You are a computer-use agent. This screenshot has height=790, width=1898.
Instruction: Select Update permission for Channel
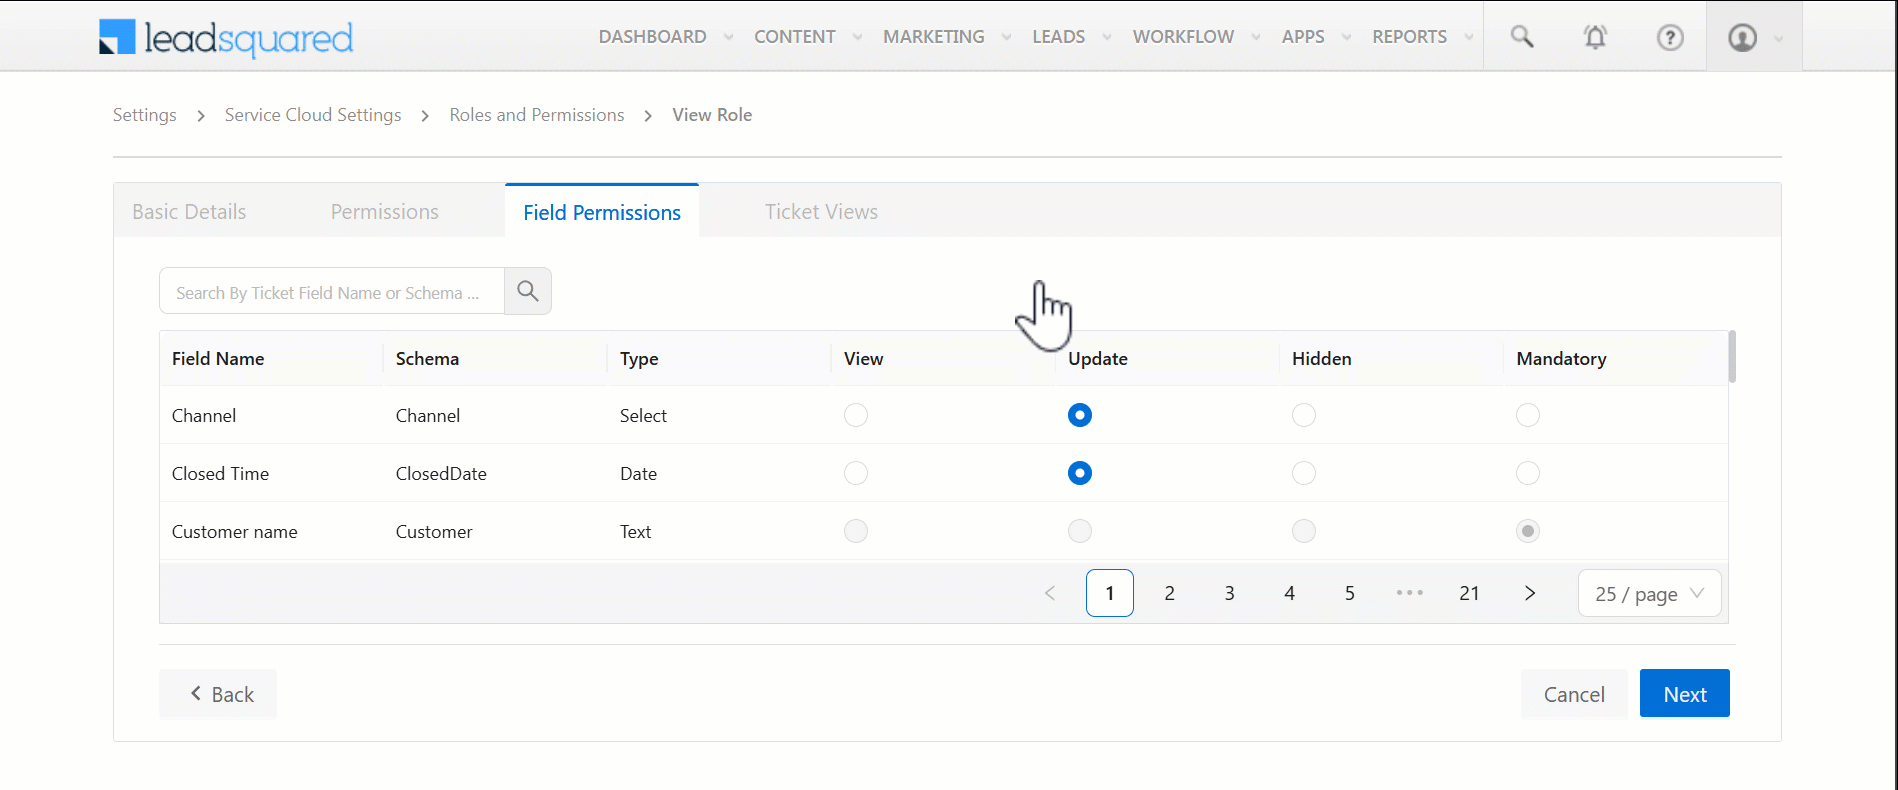(1080, 415)
